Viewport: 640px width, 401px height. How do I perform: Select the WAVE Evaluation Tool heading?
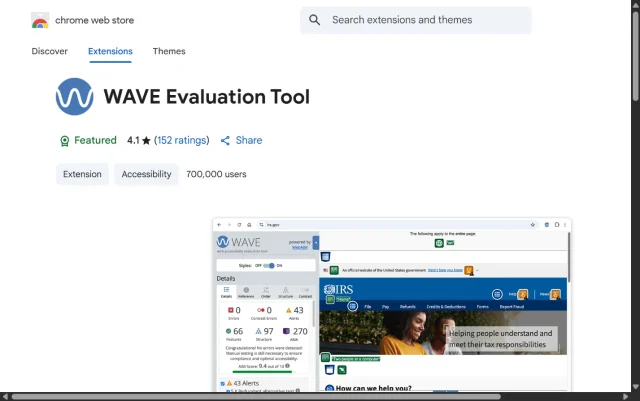[x=207, y=97]
